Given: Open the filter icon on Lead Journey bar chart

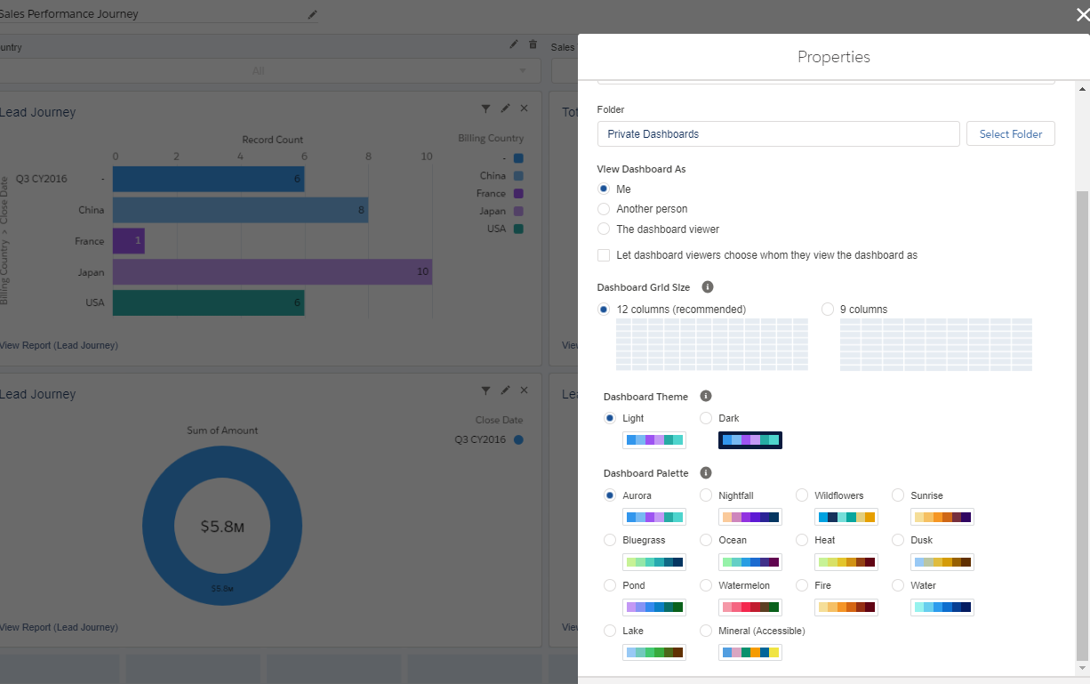Looking at the screenshot, I should pyautogui.click(x=486, y=108).
